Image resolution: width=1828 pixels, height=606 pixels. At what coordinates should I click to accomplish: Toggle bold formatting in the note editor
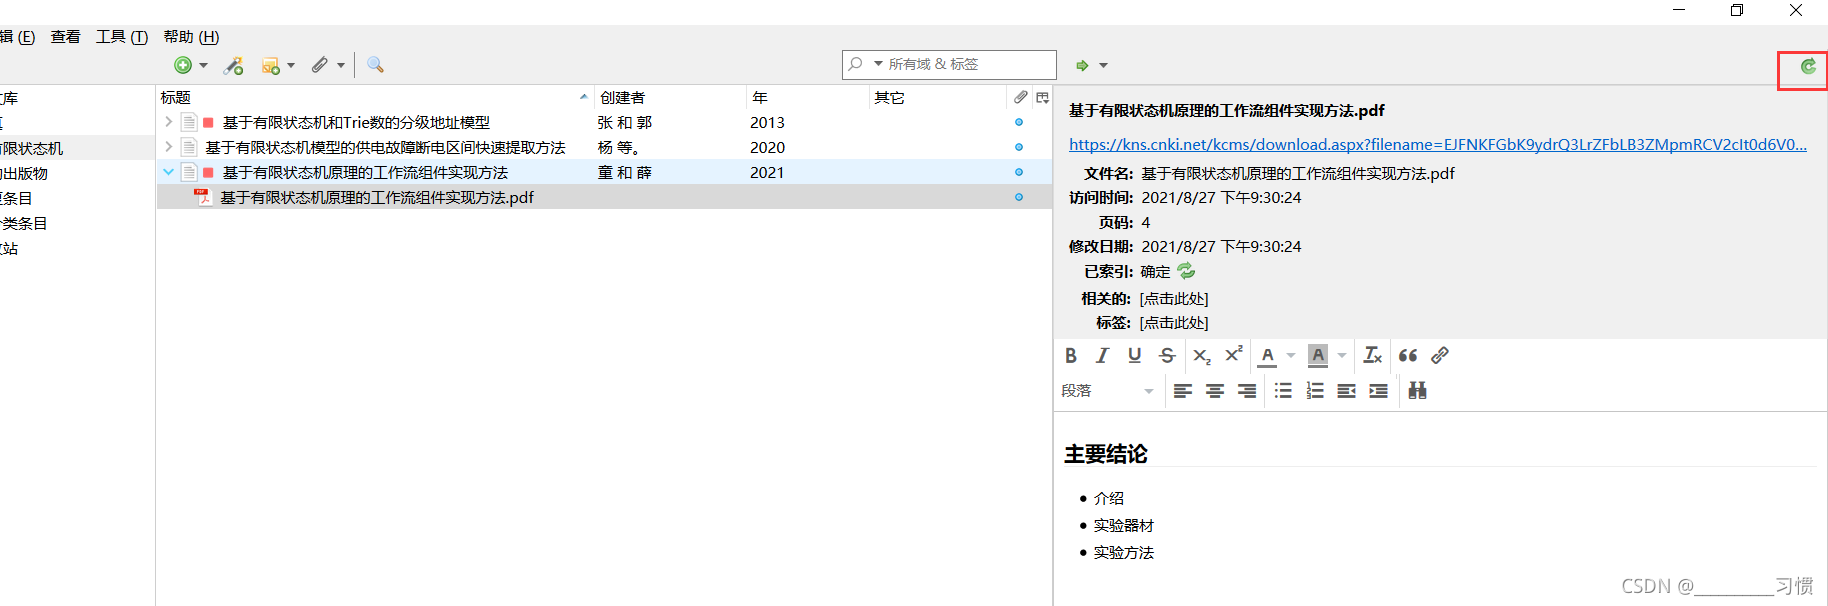tap(1071, 355)
